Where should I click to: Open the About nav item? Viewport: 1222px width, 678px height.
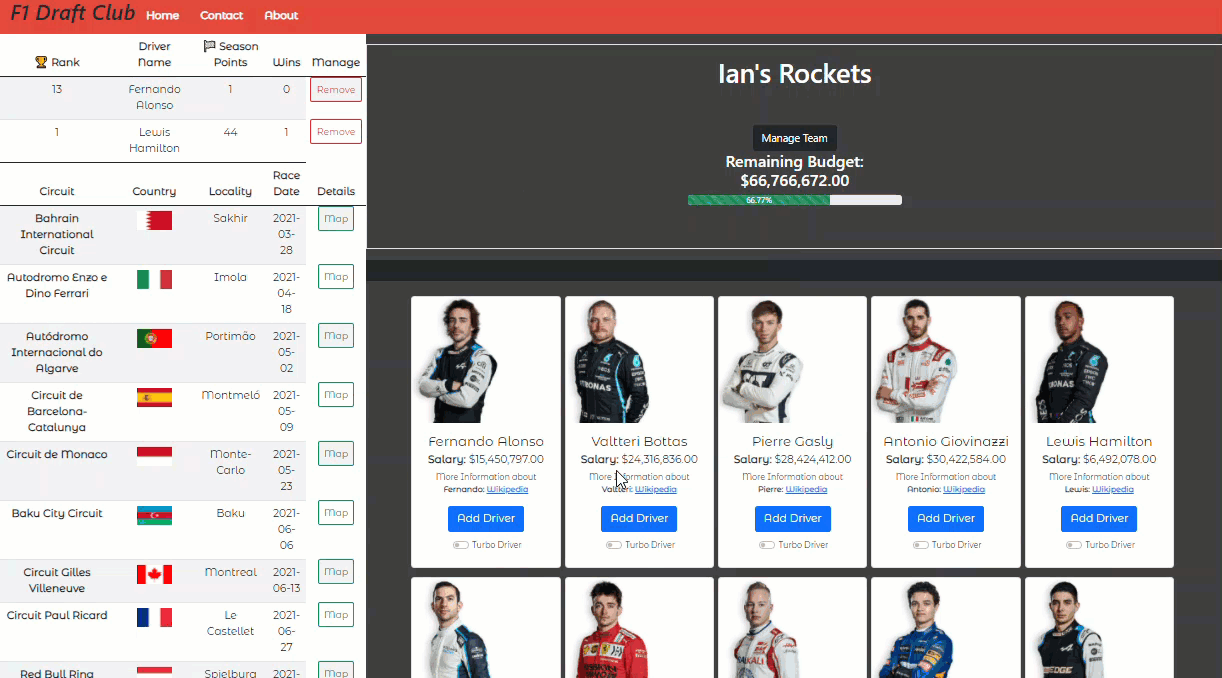(x=281, y=15)
